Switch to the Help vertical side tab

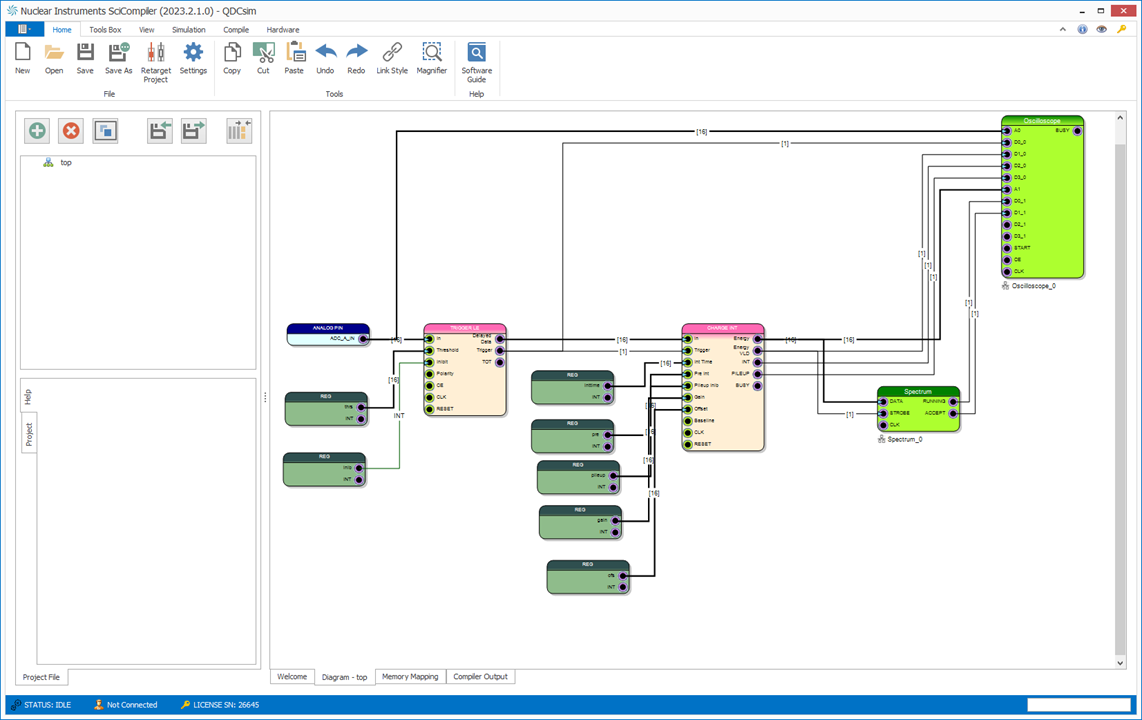[x=28, y=397]
